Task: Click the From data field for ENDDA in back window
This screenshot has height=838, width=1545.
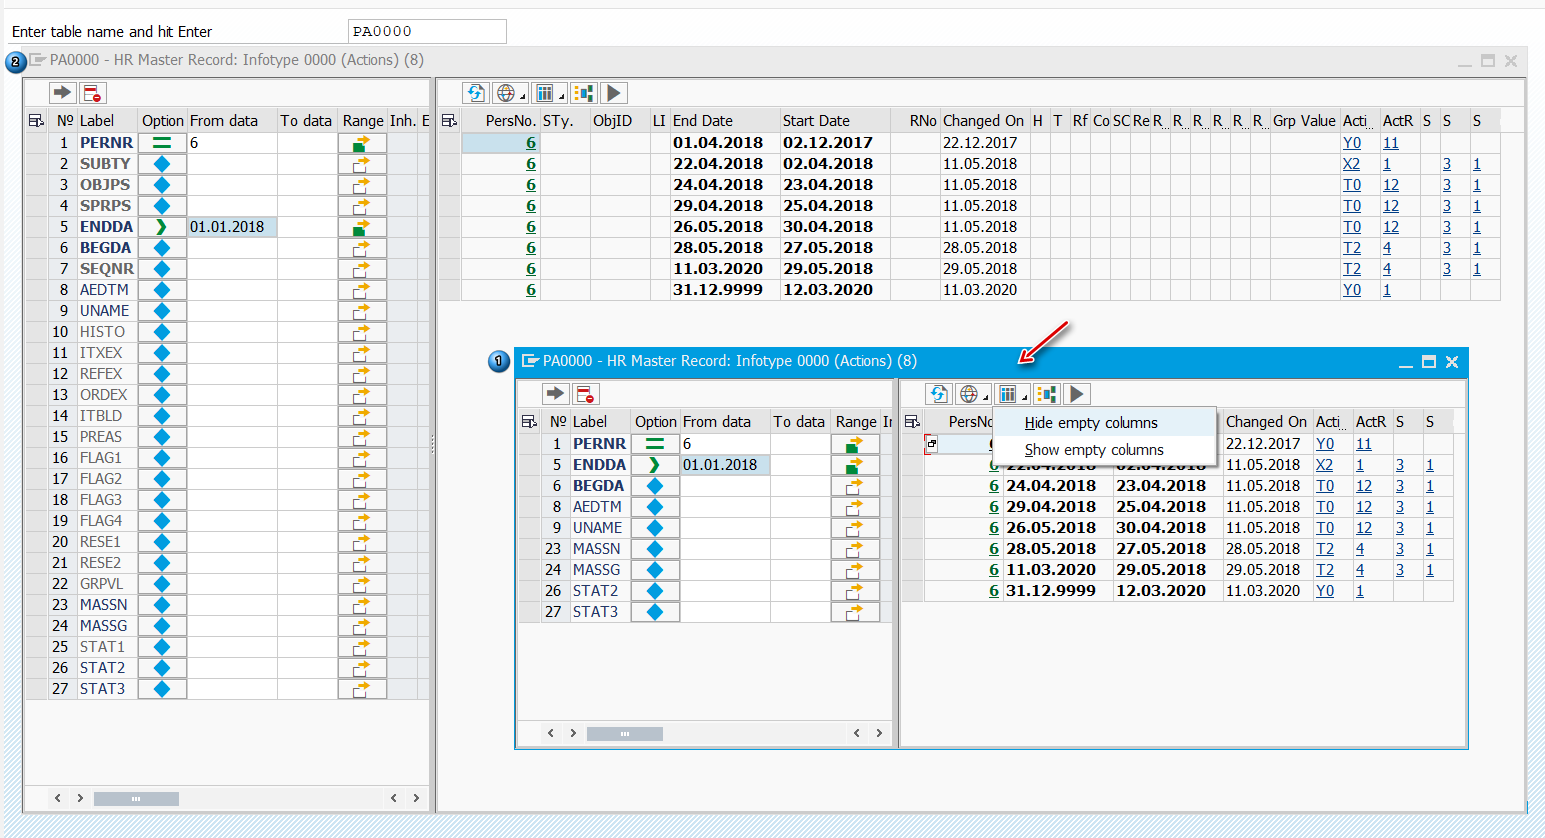Action: point(232,227)
